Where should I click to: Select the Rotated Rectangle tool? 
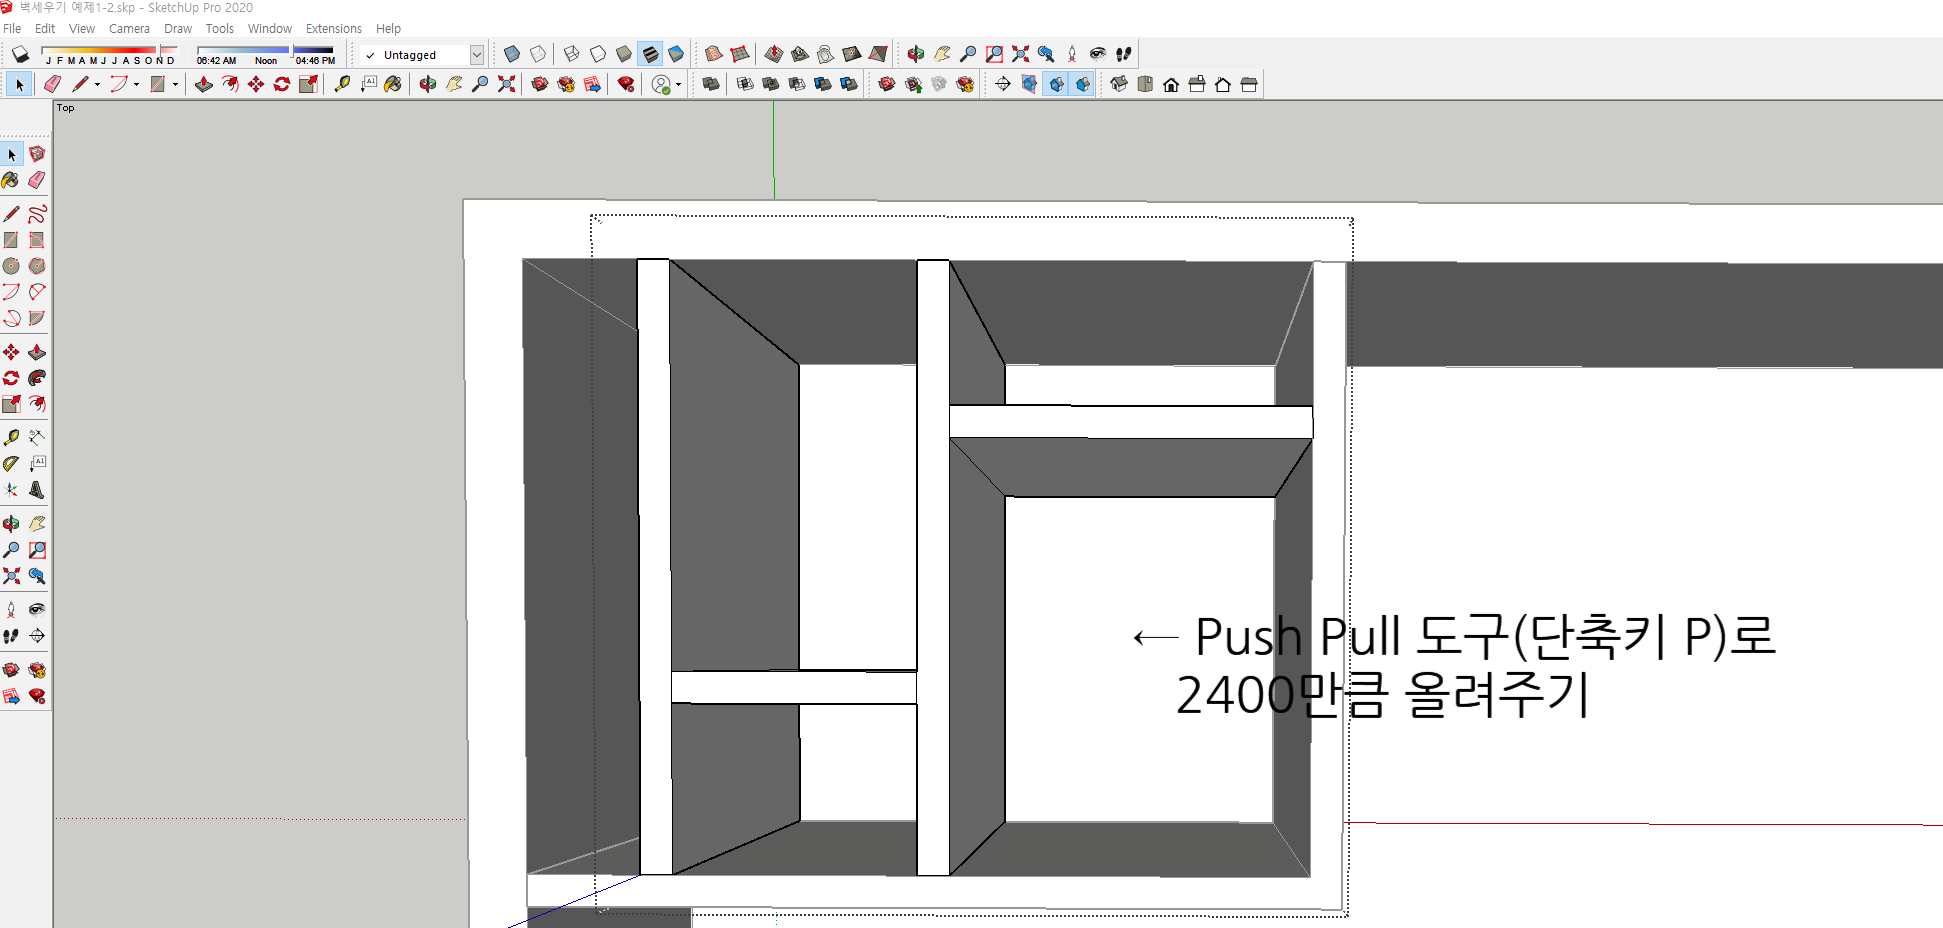[x=37, y=240]
